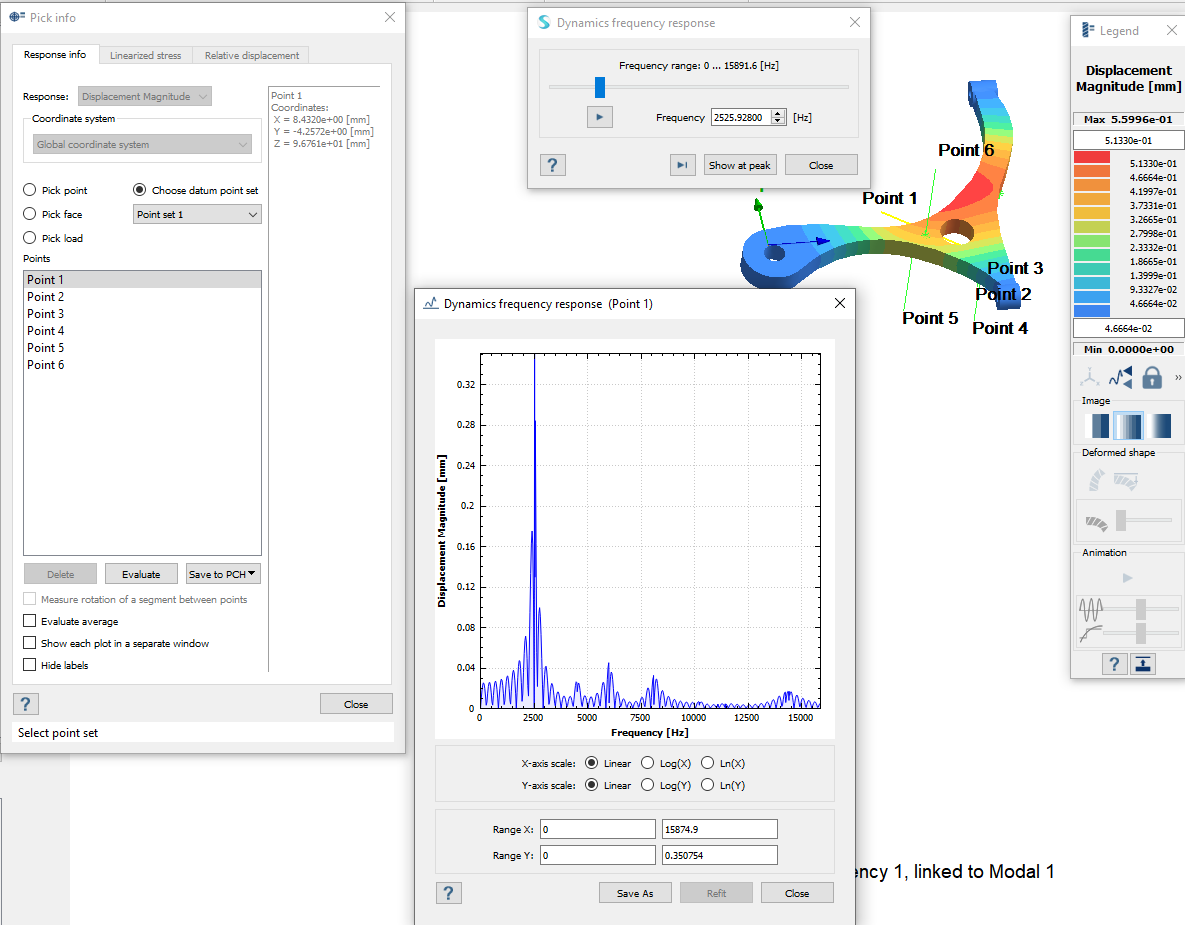The width and height of the screenshot is (1185, 925).
Task: Click the Range Y maximum field 0.350754
Action: pos(719,855)
